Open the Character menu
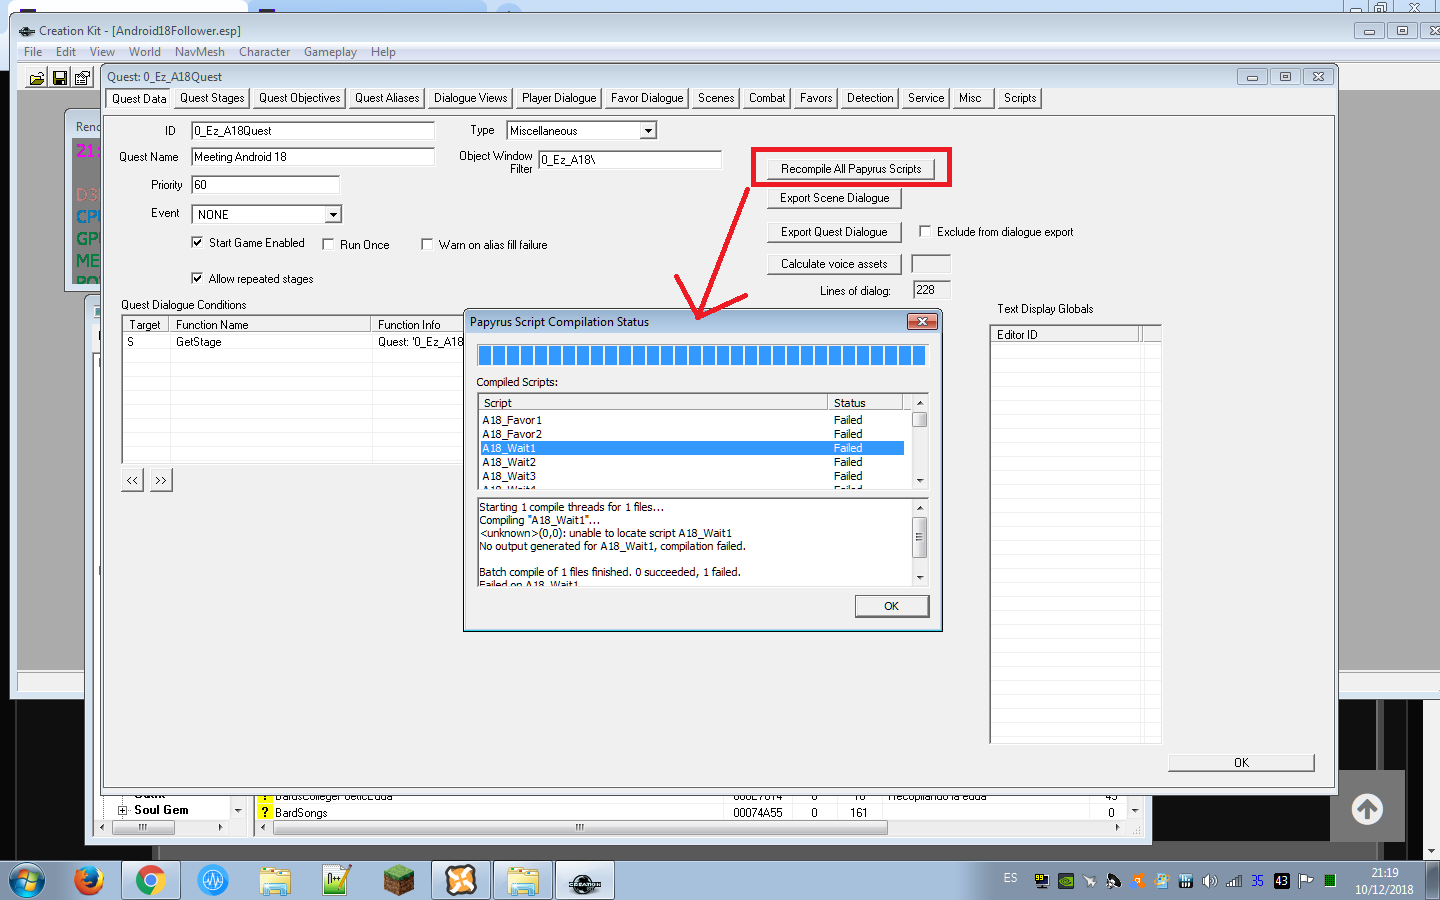 pos(264,52)
